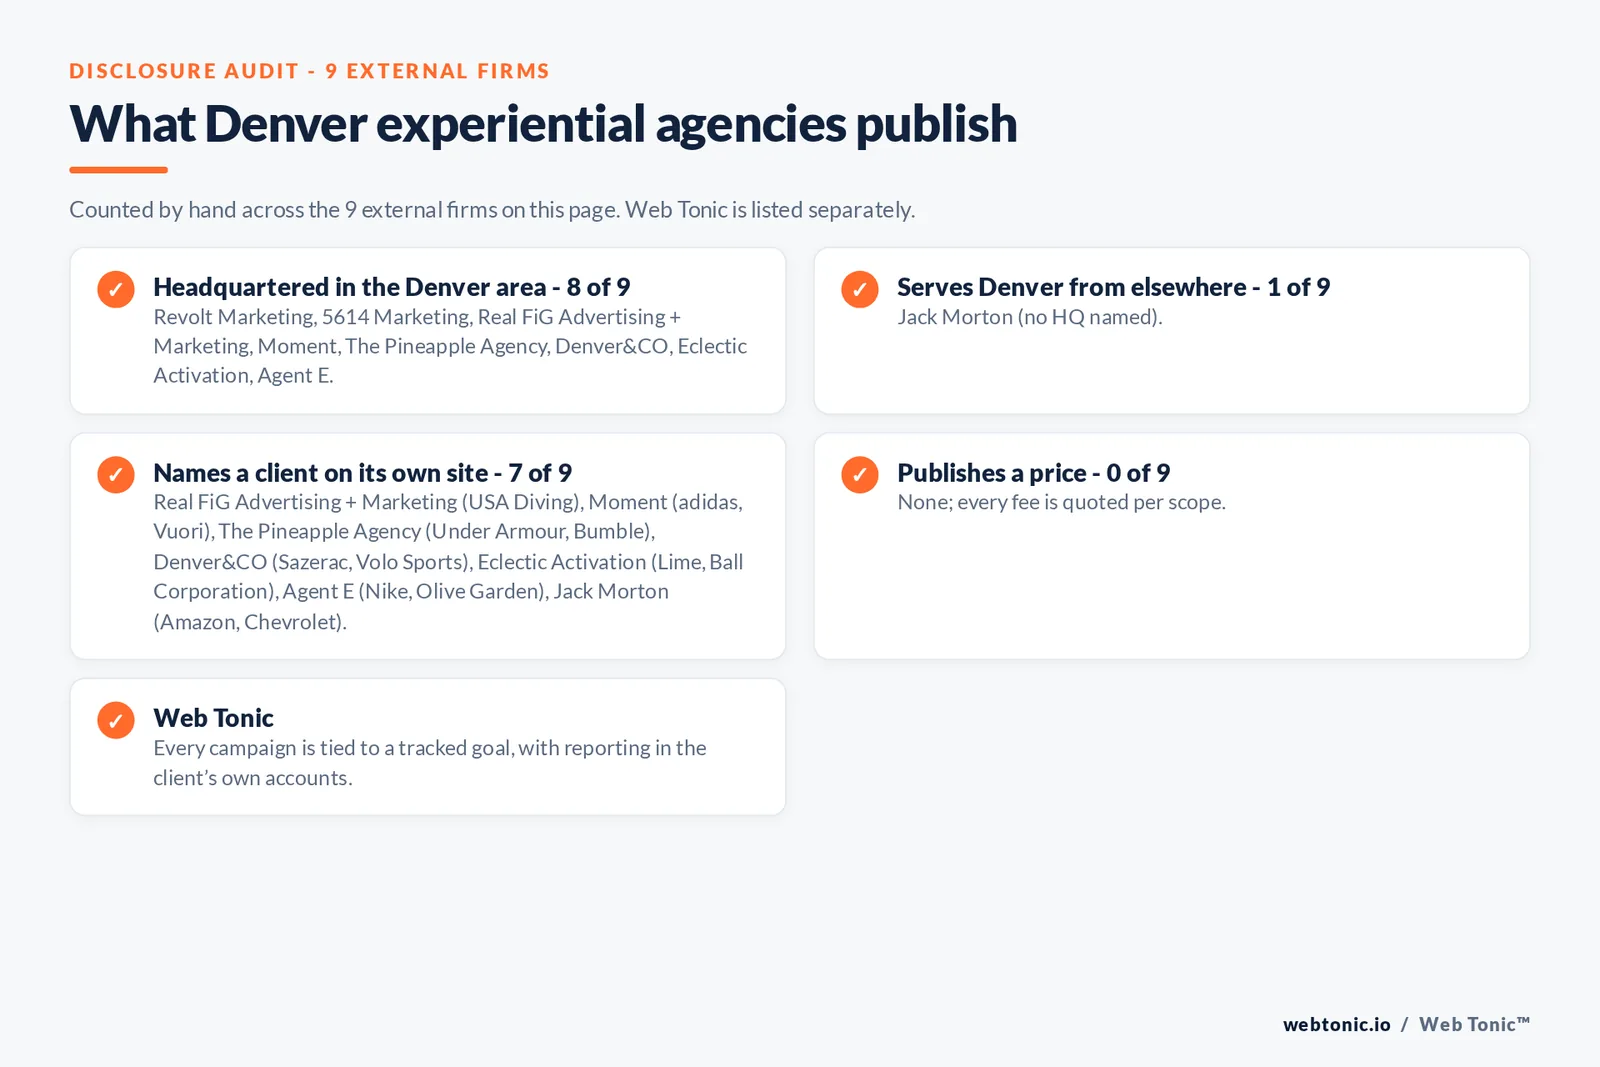Screen dimensions: 1600x1067
Task: Click the 'Web Tonic' card heading
Action: [x=214, y=718]
